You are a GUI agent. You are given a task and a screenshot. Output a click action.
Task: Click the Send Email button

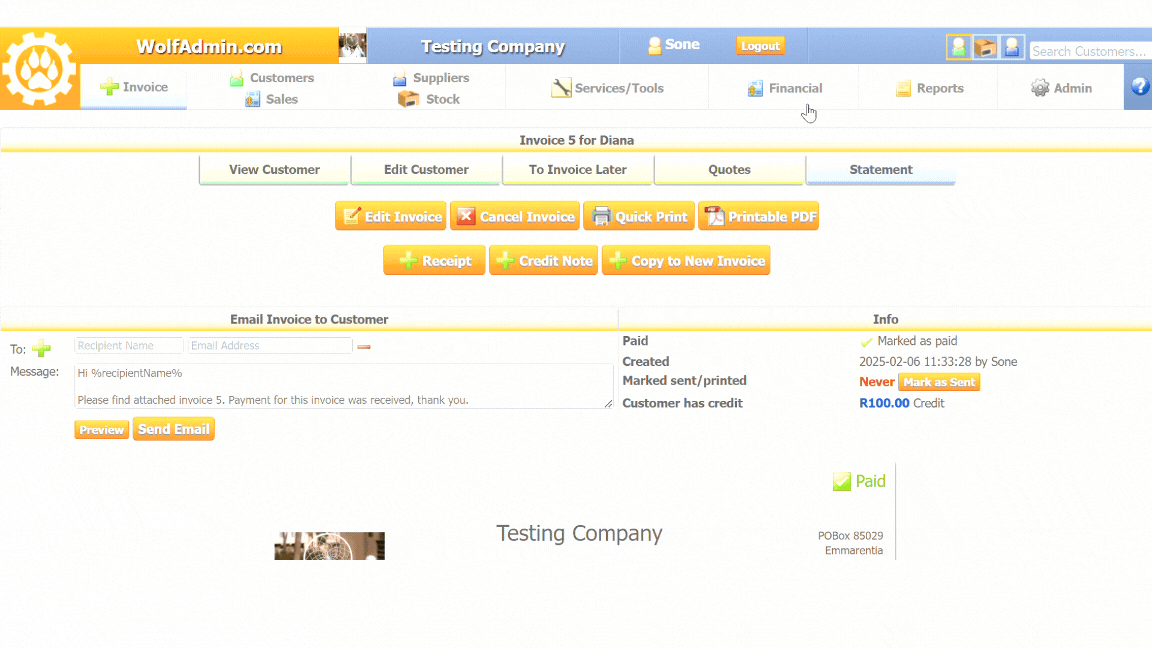pos(173,429)
